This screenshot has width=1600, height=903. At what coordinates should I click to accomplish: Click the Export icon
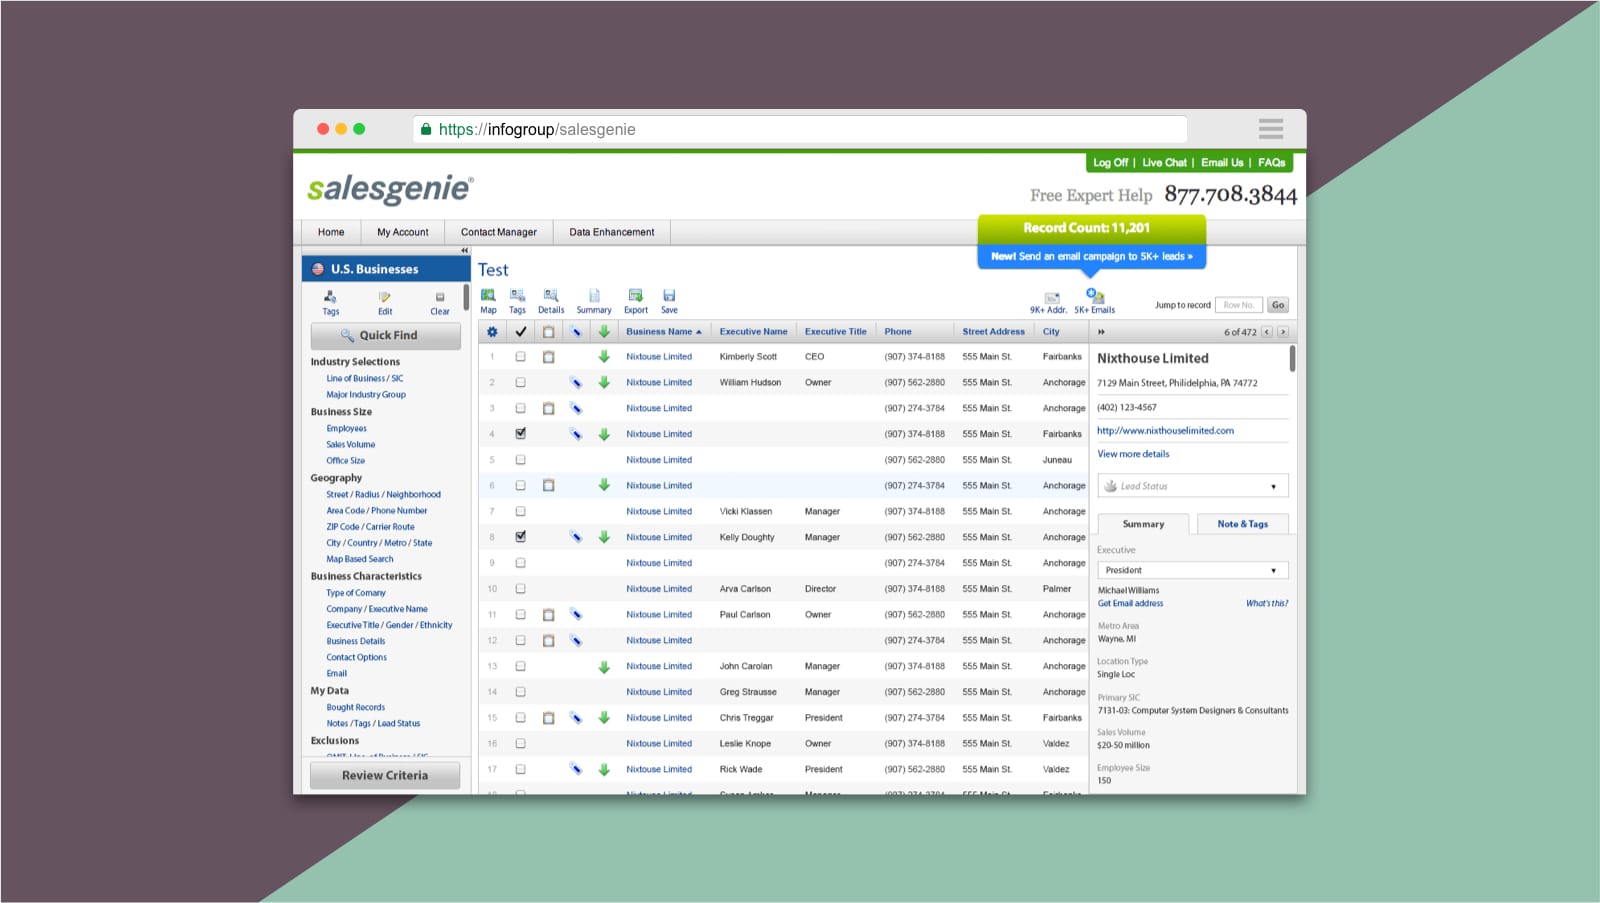[635, 295]
